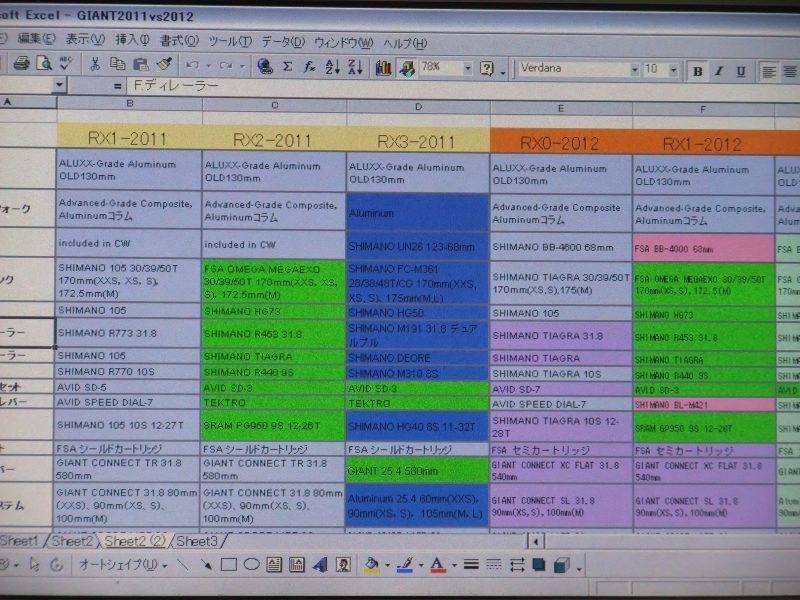Click the Copy icon
800x600 pixels.
[x=117, y=64]
